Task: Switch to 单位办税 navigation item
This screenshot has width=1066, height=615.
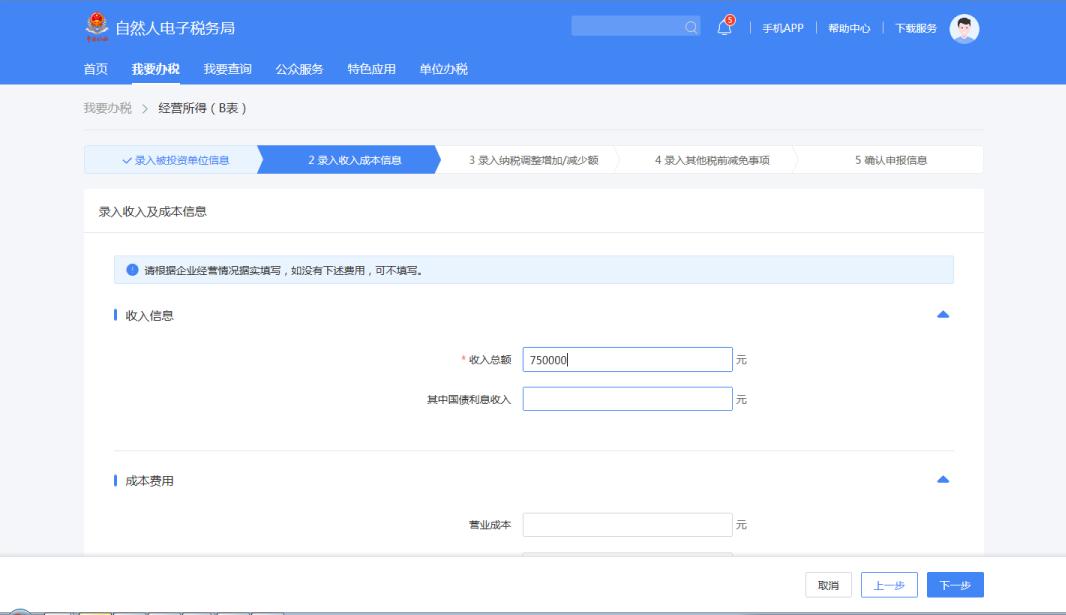Action: click(443, 69)
